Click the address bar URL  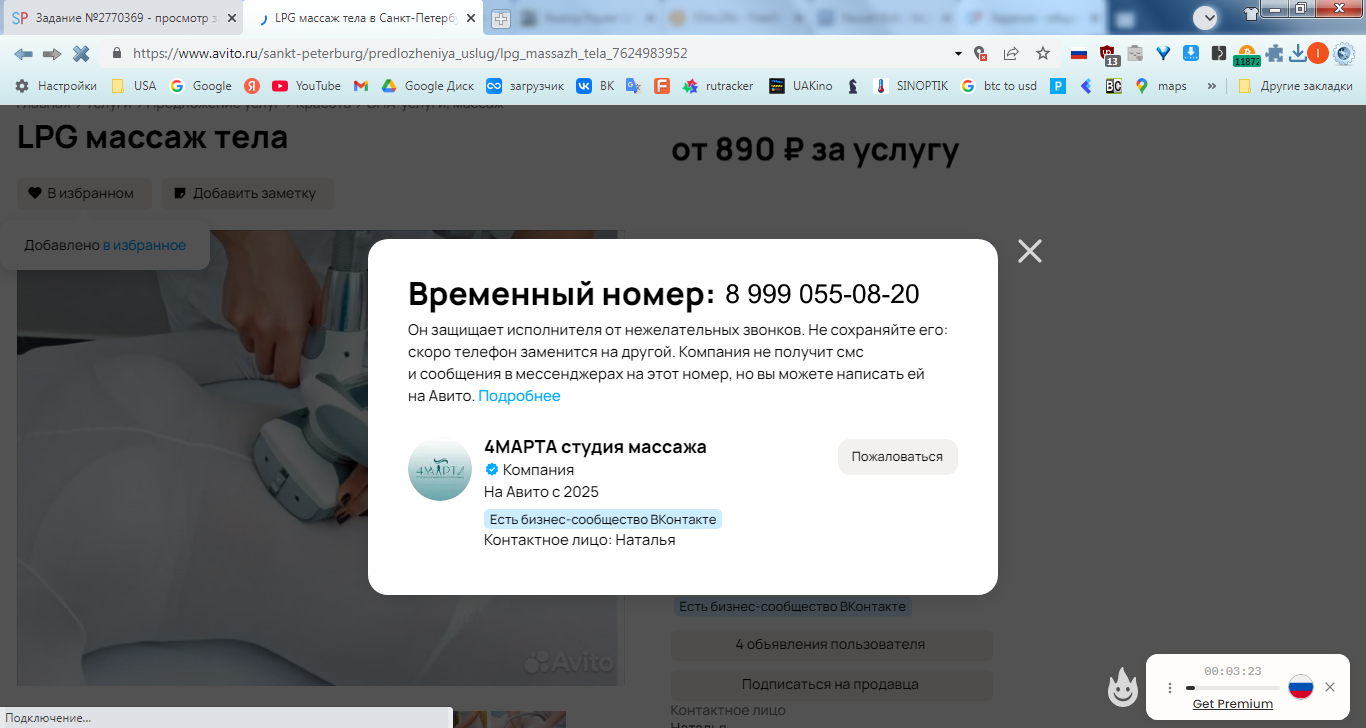point(410,53)
